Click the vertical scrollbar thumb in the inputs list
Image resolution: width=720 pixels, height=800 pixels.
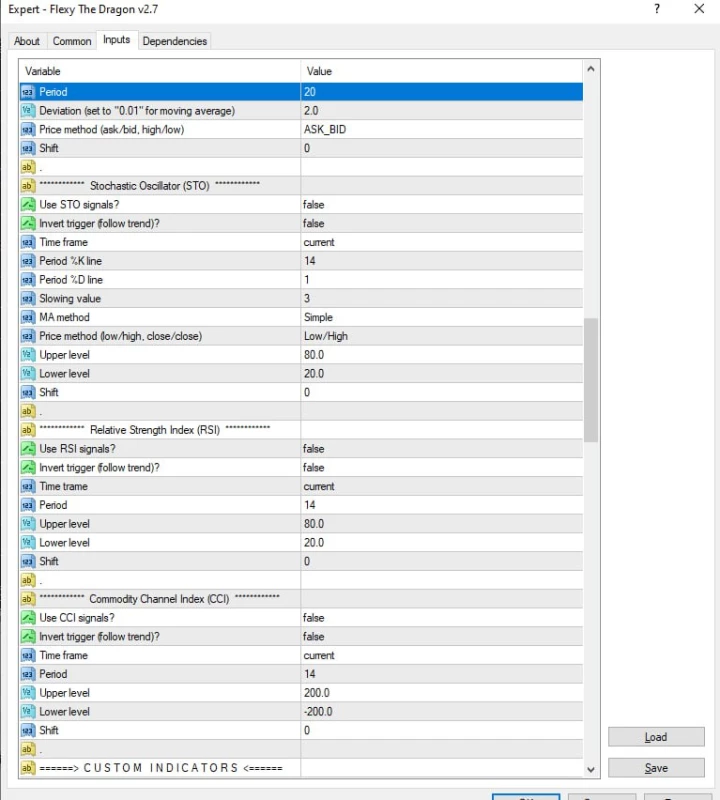point(590,380)
